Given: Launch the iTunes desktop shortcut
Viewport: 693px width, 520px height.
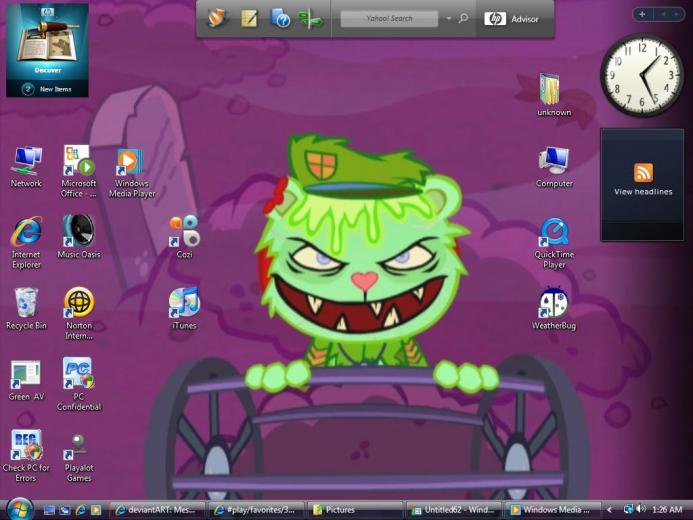Looking at the screenshot, I should pos(184,308).
